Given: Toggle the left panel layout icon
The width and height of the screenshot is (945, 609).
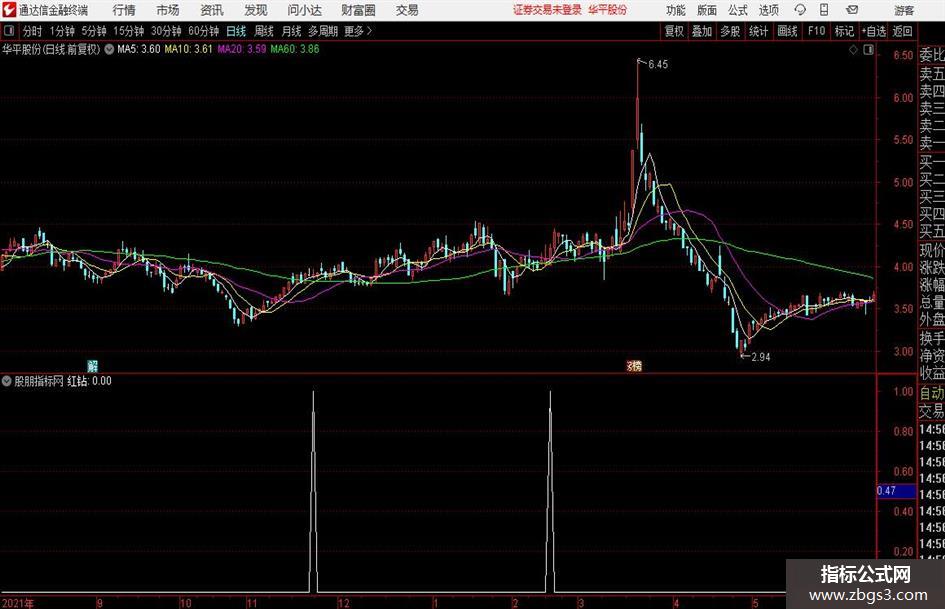Looking at the screenshot, I should (x=9, y=31).
